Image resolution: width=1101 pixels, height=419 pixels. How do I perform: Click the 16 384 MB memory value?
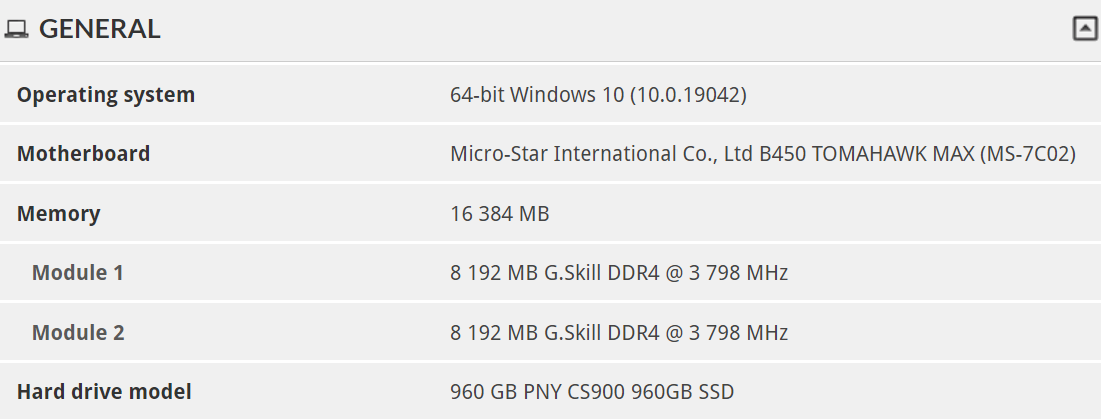pyautogui.click(x=500, y=213)
